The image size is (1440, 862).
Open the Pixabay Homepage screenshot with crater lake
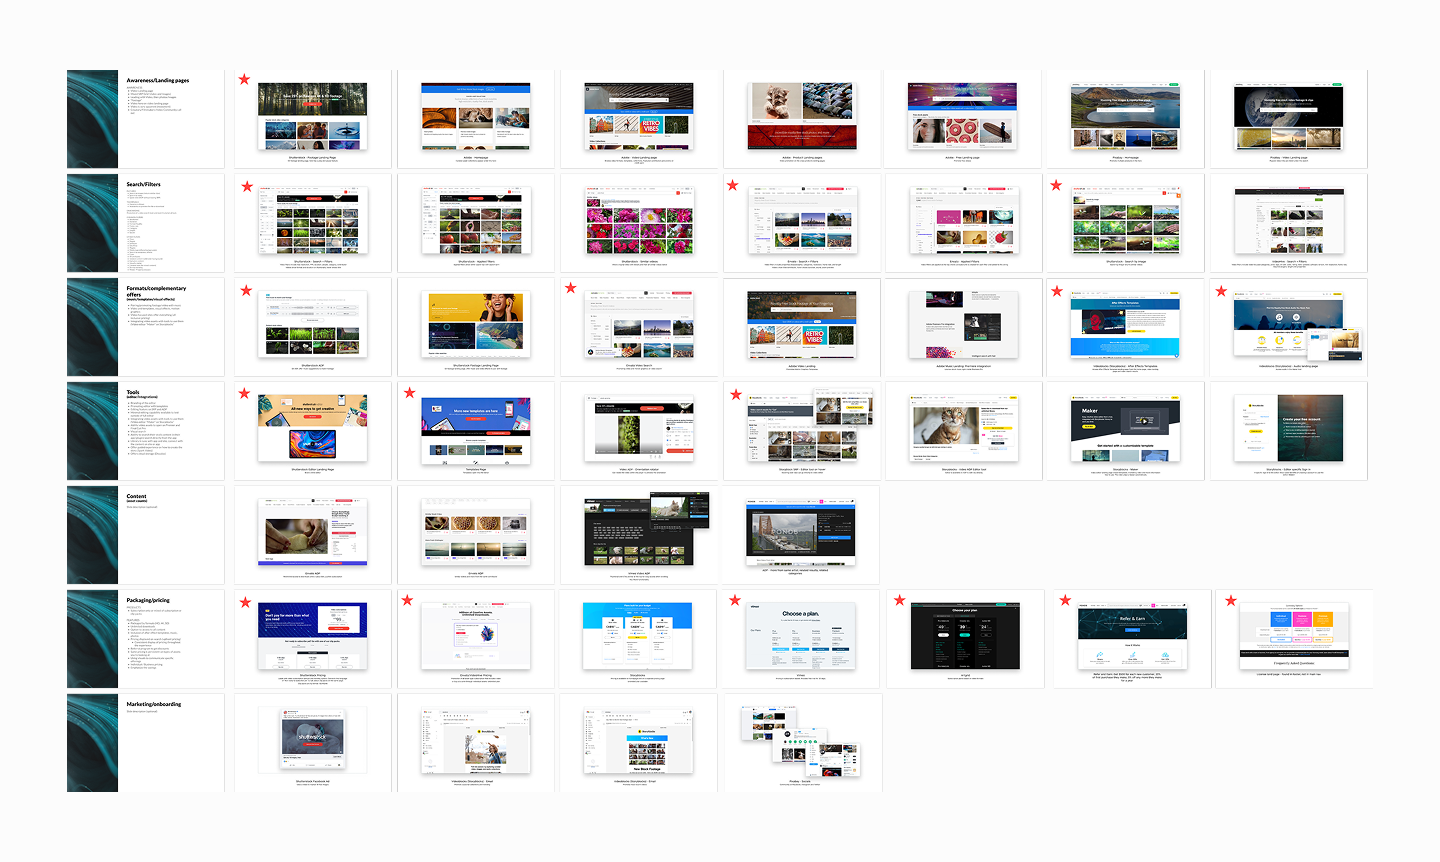[x=1125, y=116]
